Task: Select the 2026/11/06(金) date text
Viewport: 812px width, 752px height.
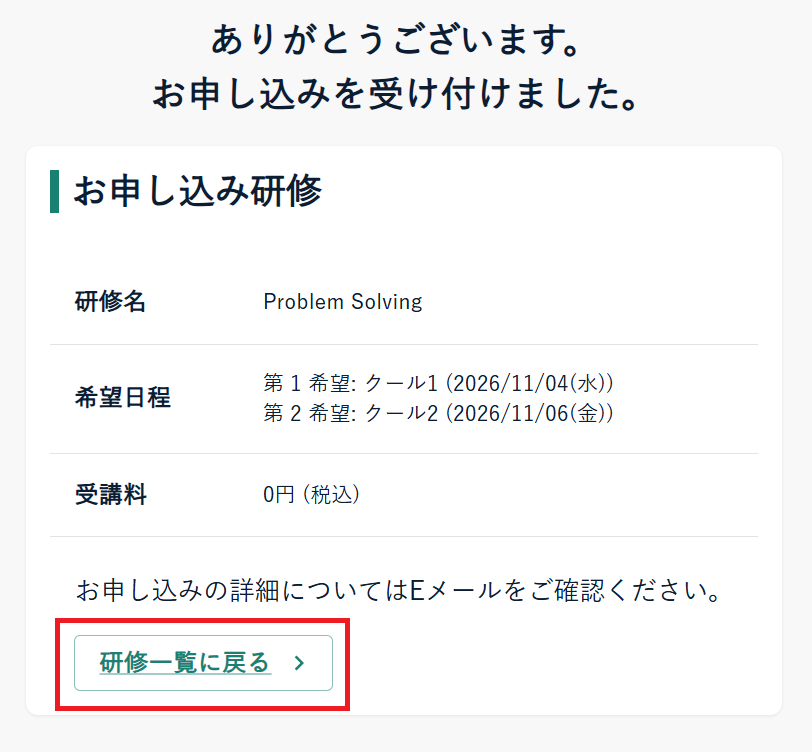Action: pyautogui.click(x=530, y=413)
